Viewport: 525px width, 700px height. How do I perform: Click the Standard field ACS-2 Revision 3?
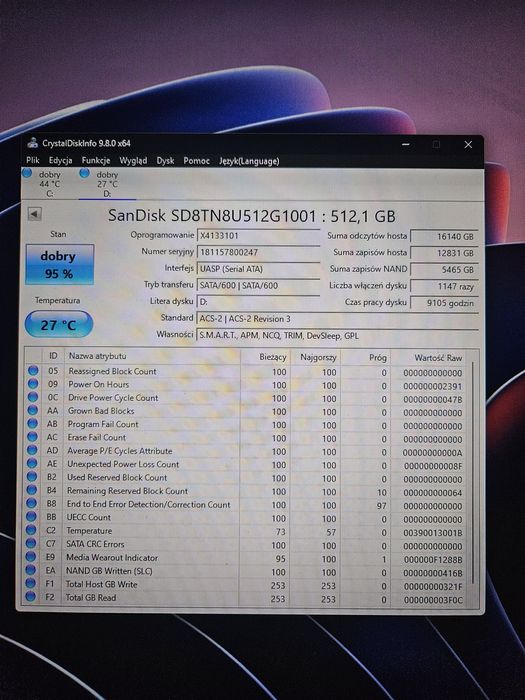click(x=337, y=319)
